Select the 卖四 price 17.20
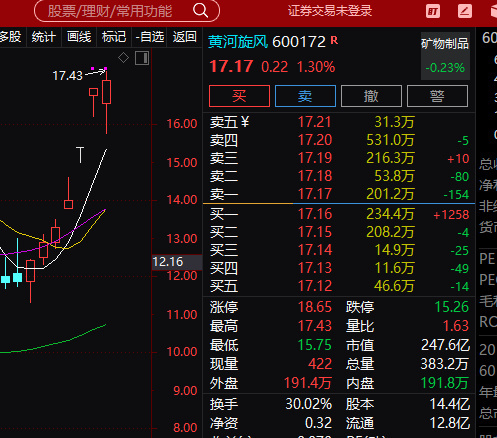This screenshot has width=497, height=438. pos(315,140)
